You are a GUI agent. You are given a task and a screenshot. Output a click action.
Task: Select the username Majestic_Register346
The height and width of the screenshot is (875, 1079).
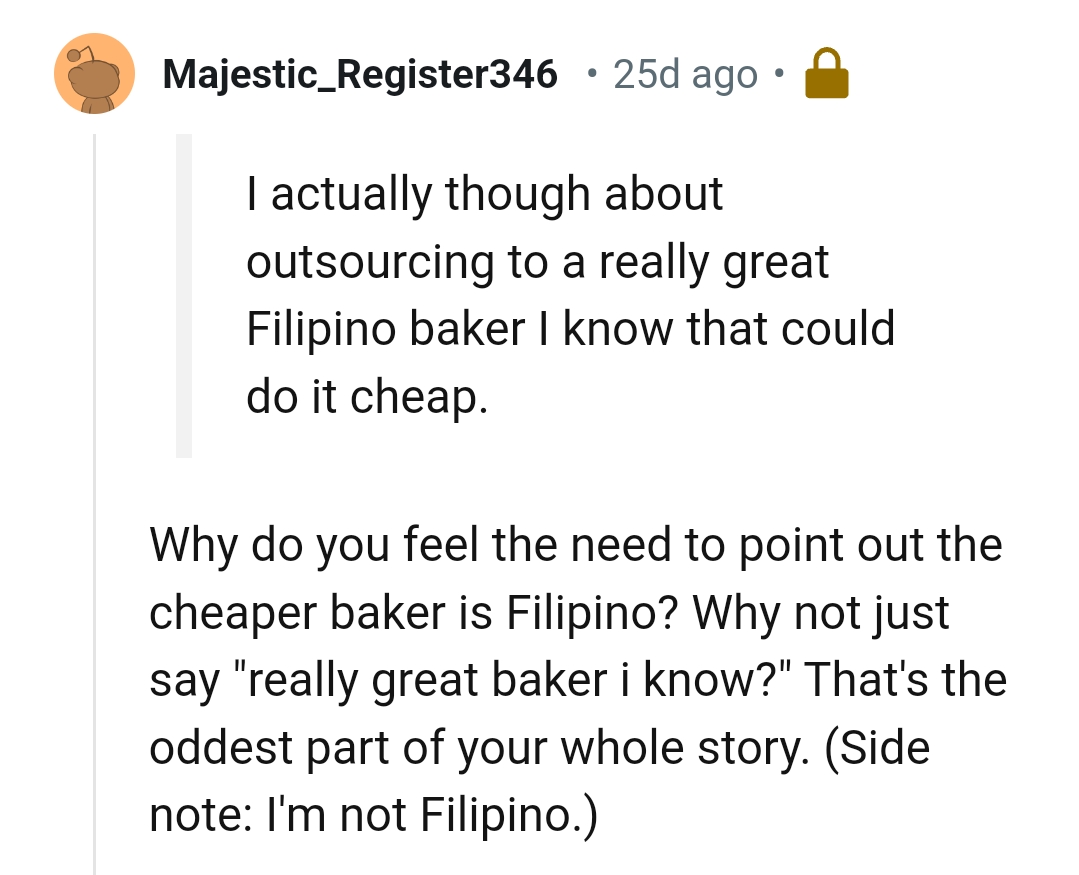pos(360,72)
